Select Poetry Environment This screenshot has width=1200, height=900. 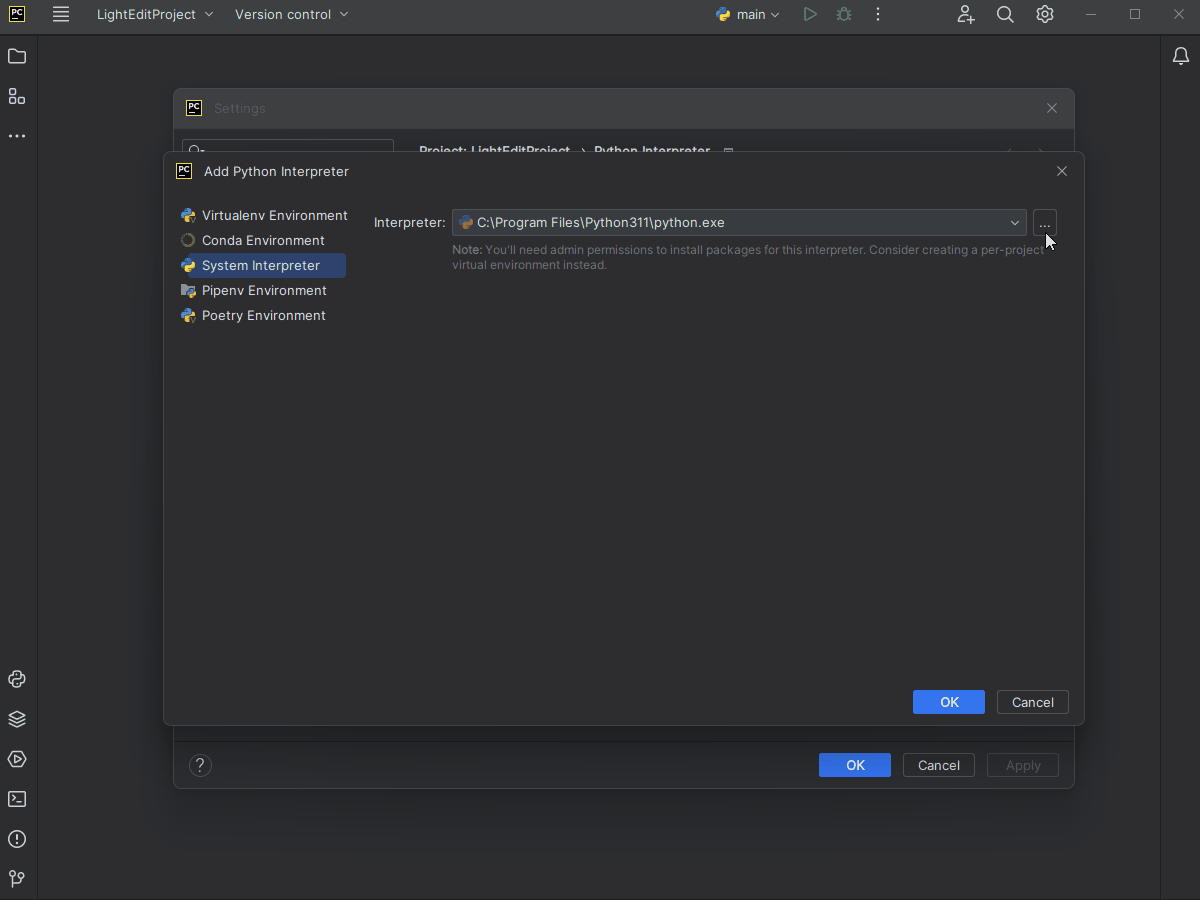pos(253,316)
